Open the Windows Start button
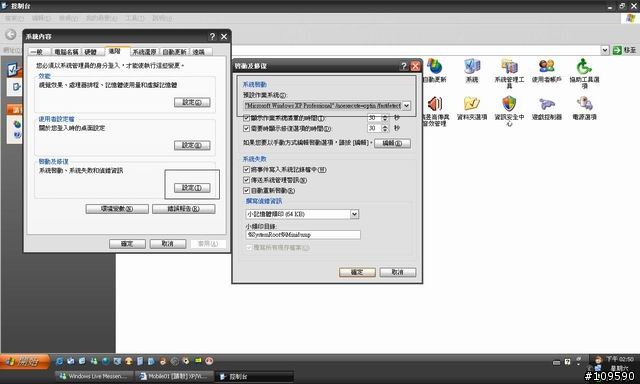The height and width of the screenshot is (384, 640). tap(25, 362)
